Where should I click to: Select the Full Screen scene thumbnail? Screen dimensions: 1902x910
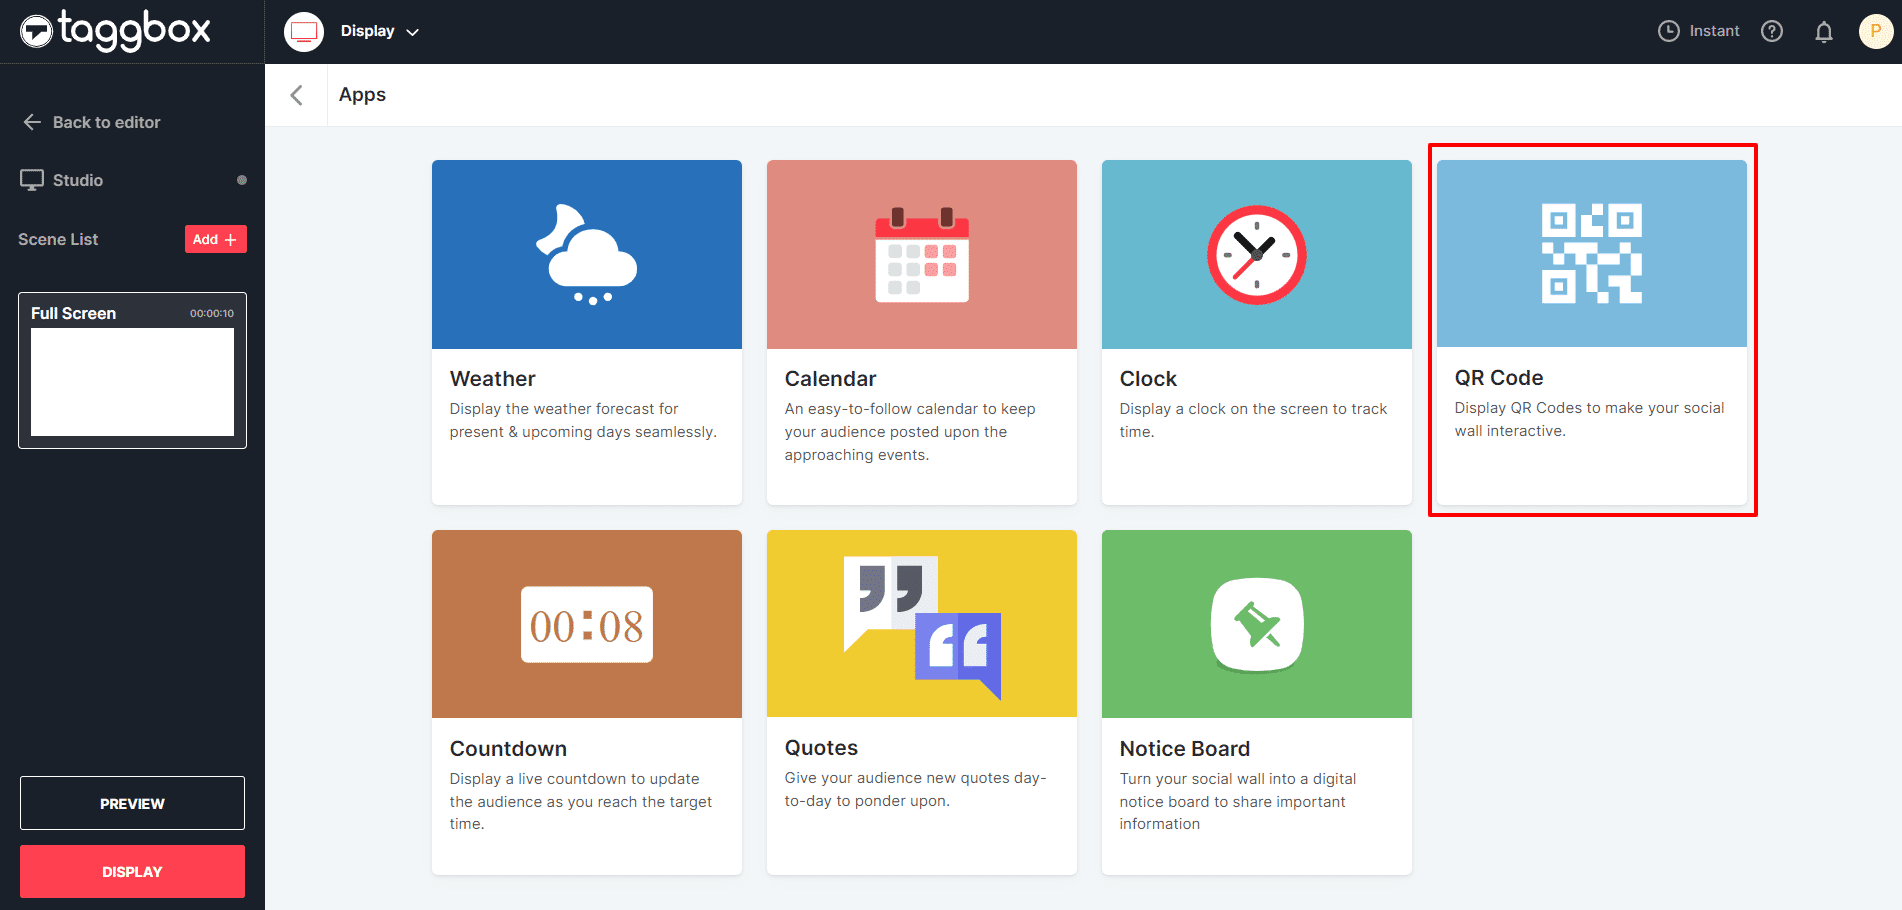point(132,381)
